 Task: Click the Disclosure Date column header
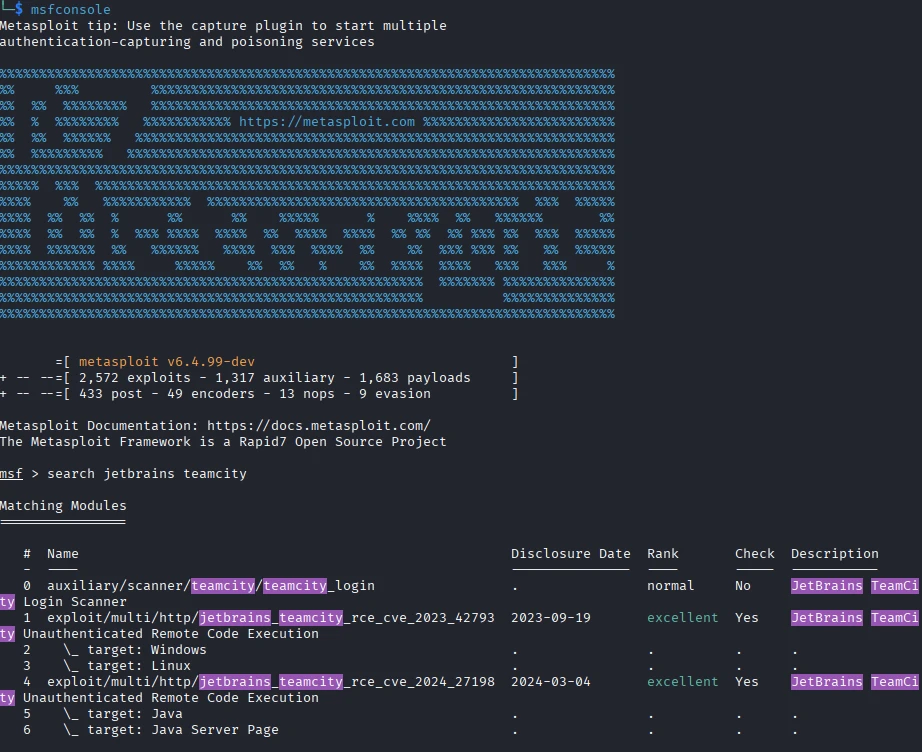click(570, 553)
